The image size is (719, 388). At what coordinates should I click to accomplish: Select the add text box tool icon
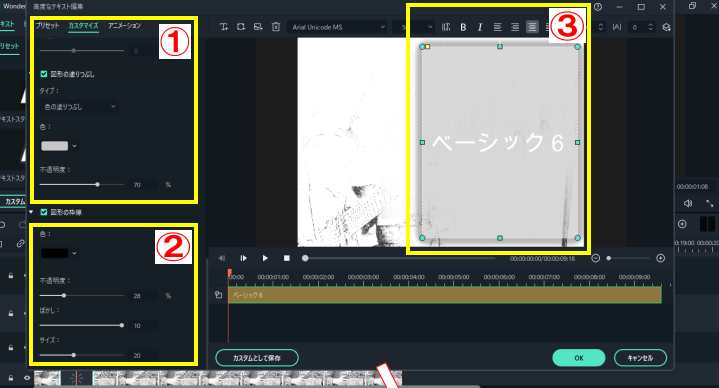(x=223, y=27)
